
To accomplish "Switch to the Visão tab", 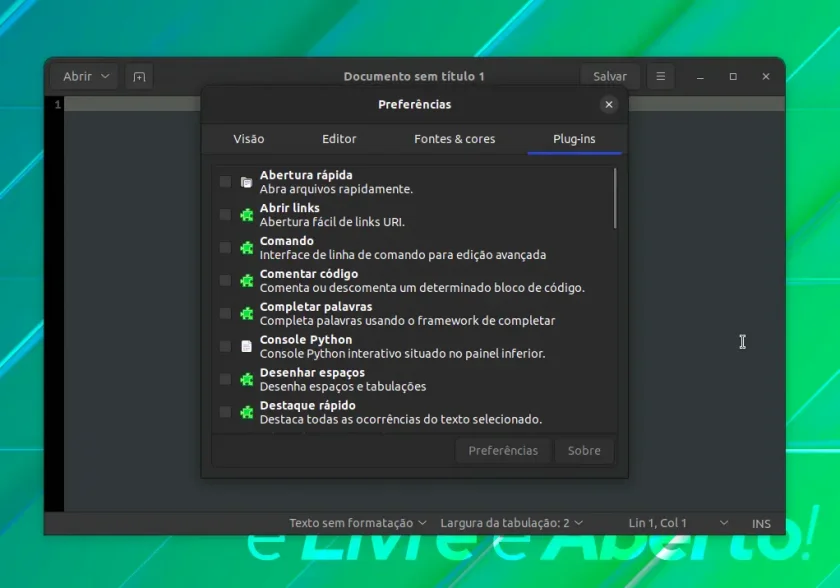I will click(x=249, y=139).
